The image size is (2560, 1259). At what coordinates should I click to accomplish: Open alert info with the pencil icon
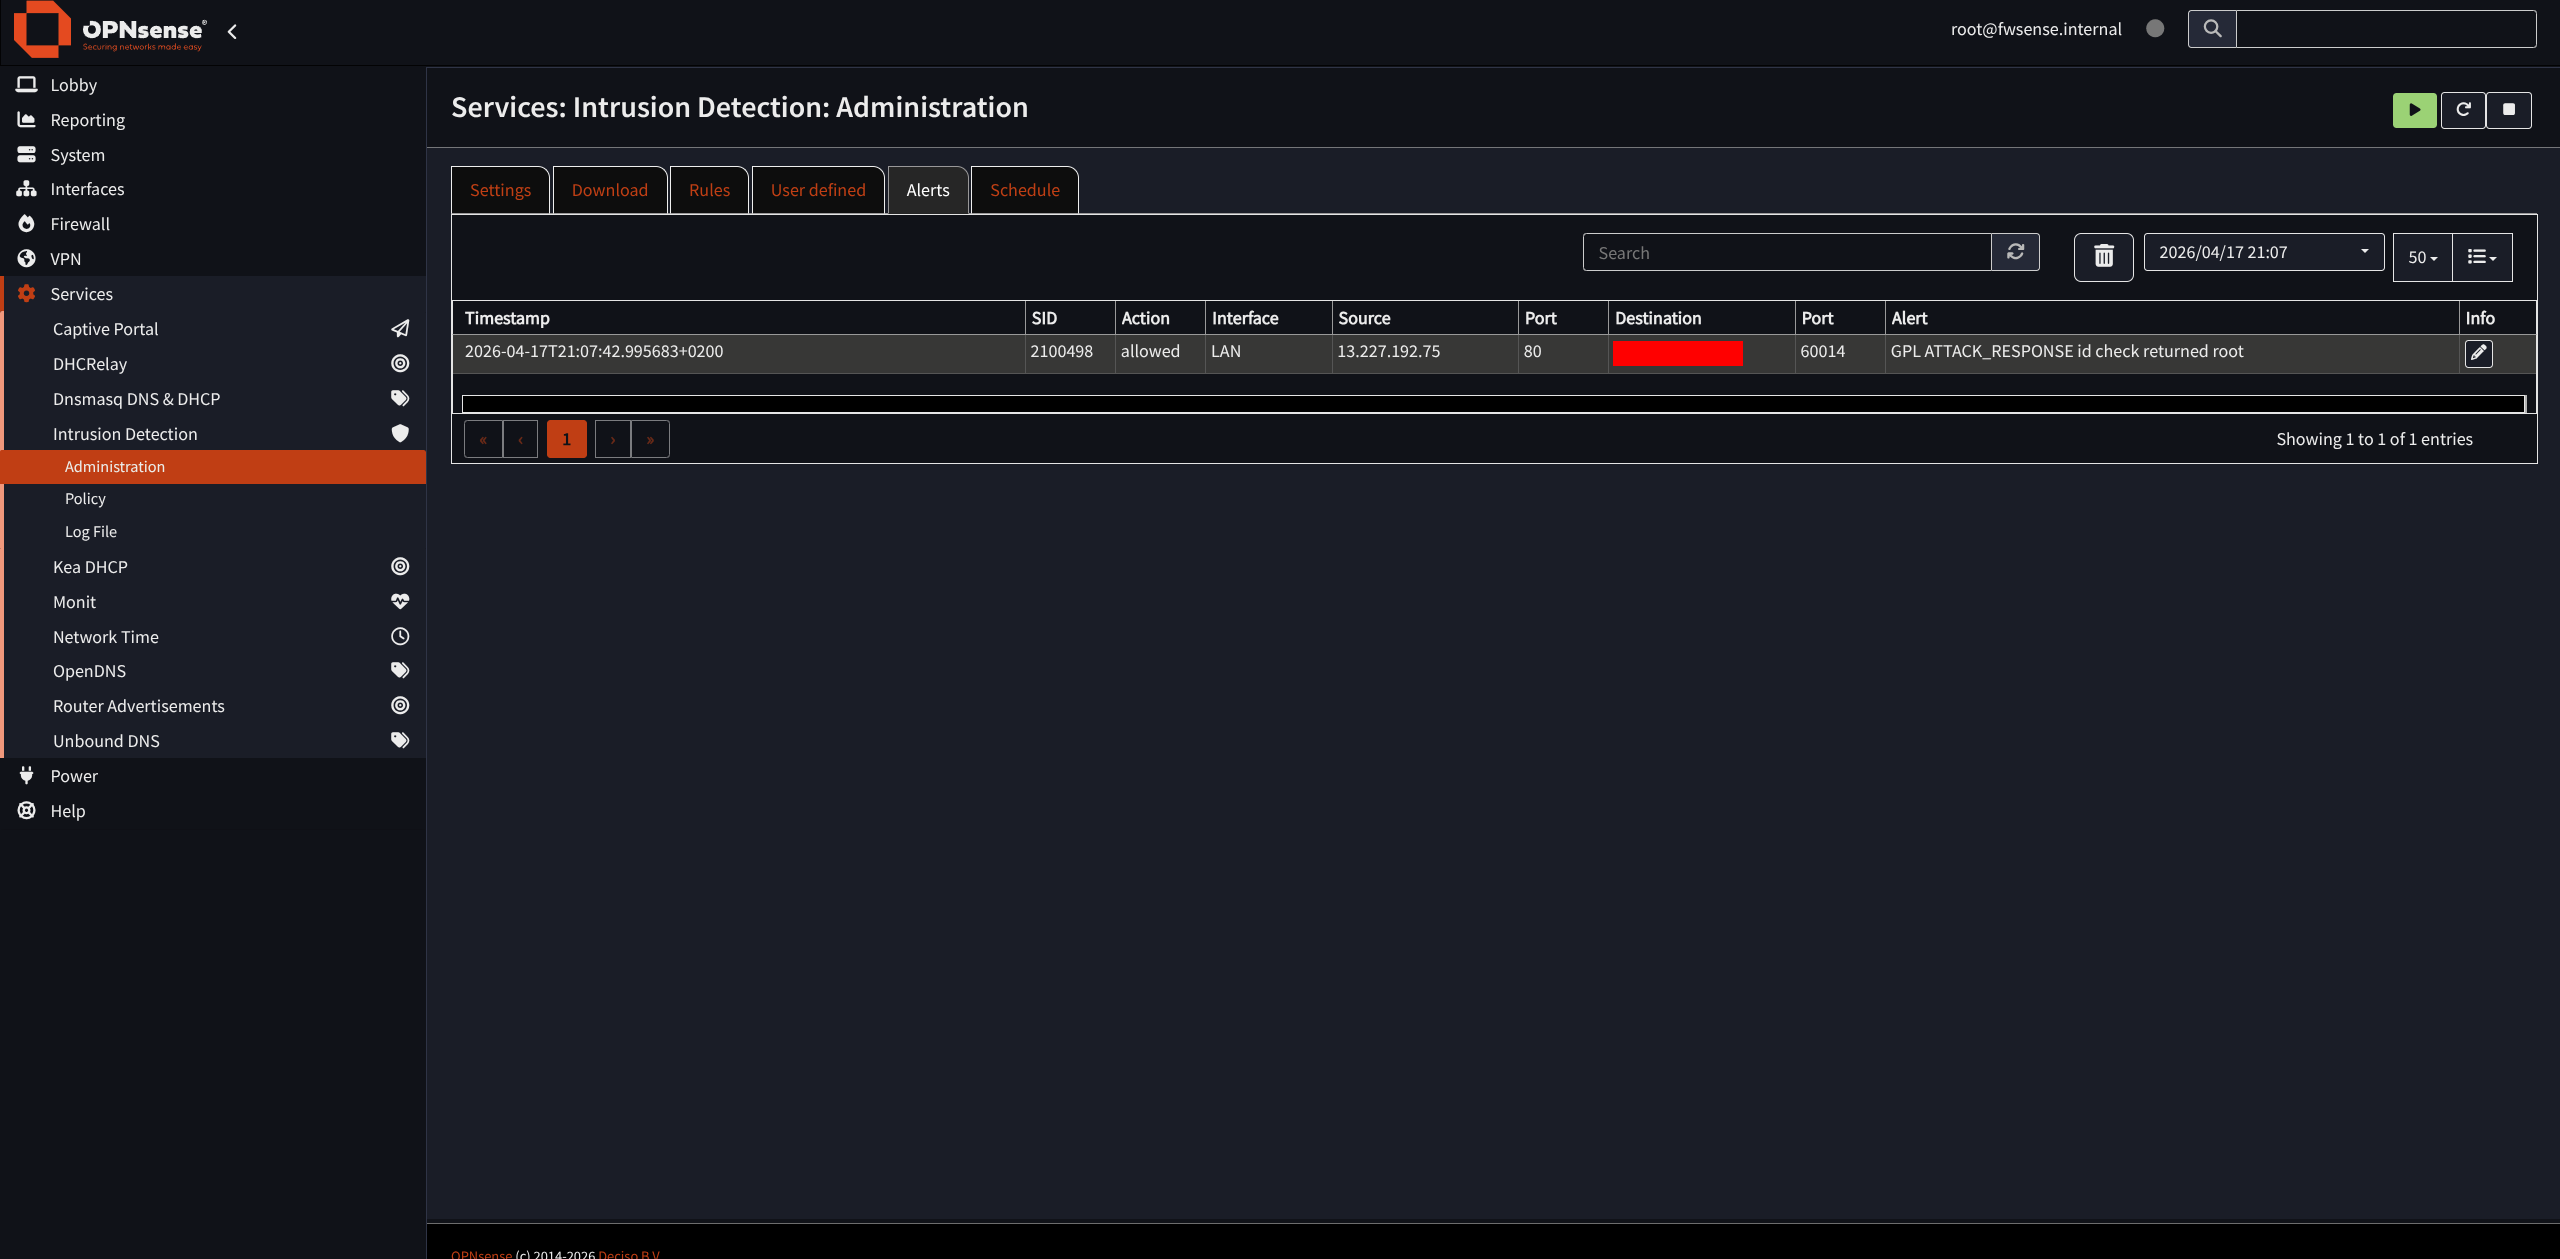(2479, 353)
